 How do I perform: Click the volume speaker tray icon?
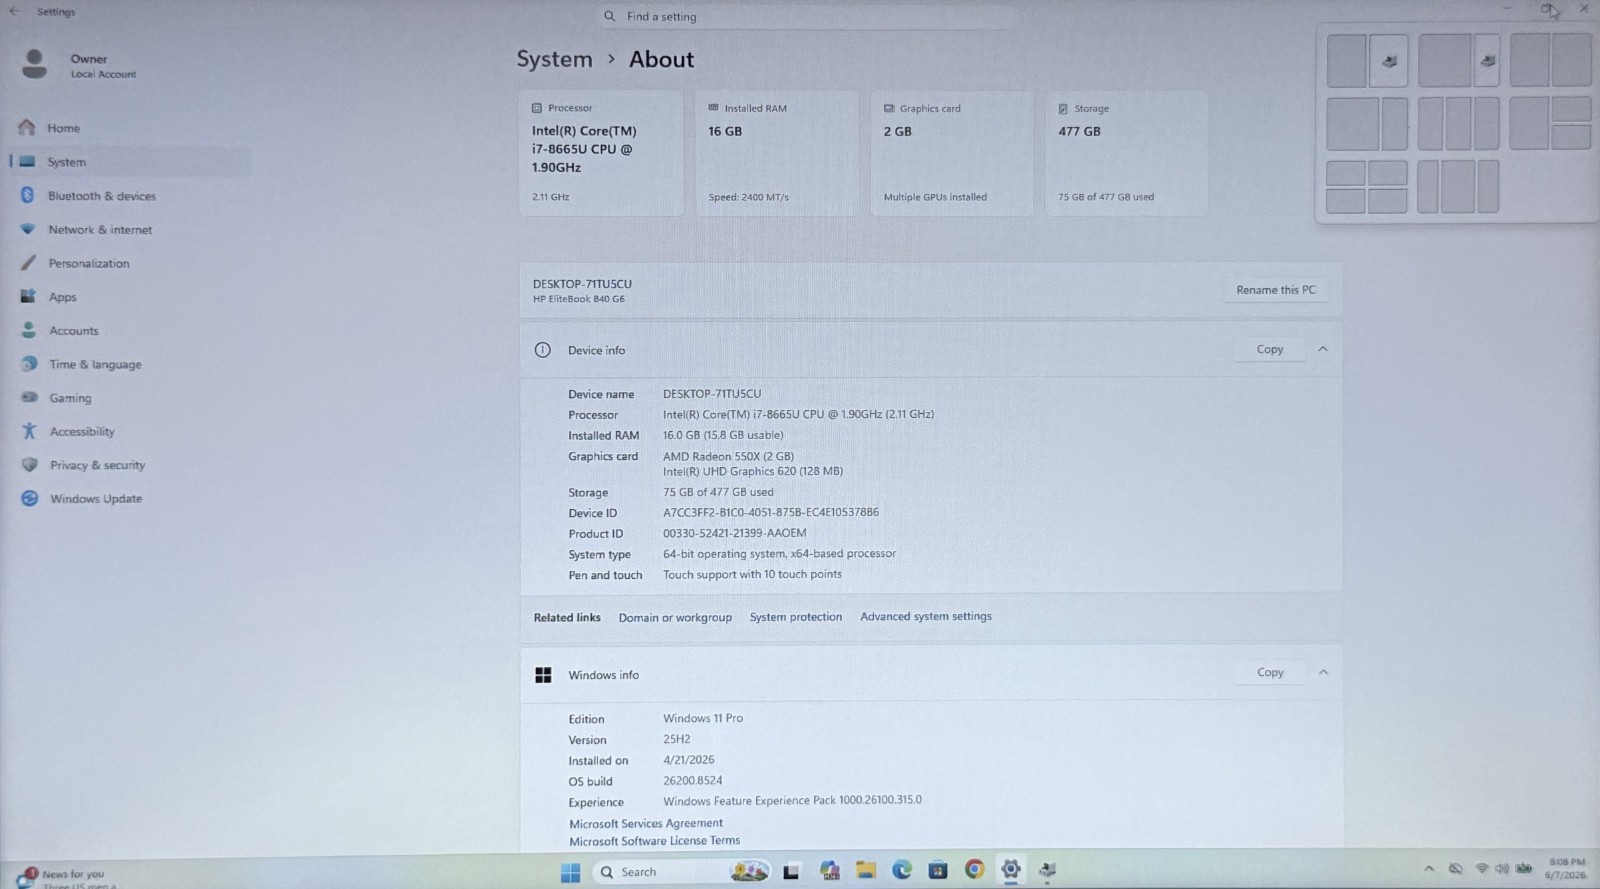[1502, 869]
